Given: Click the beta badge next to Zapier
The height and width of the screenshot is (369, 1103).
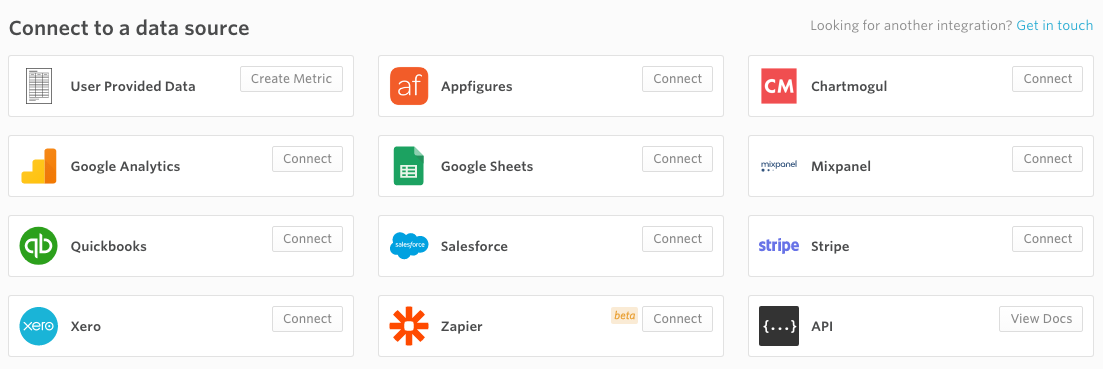Looking at the screenshot, I should coord(625,316).
